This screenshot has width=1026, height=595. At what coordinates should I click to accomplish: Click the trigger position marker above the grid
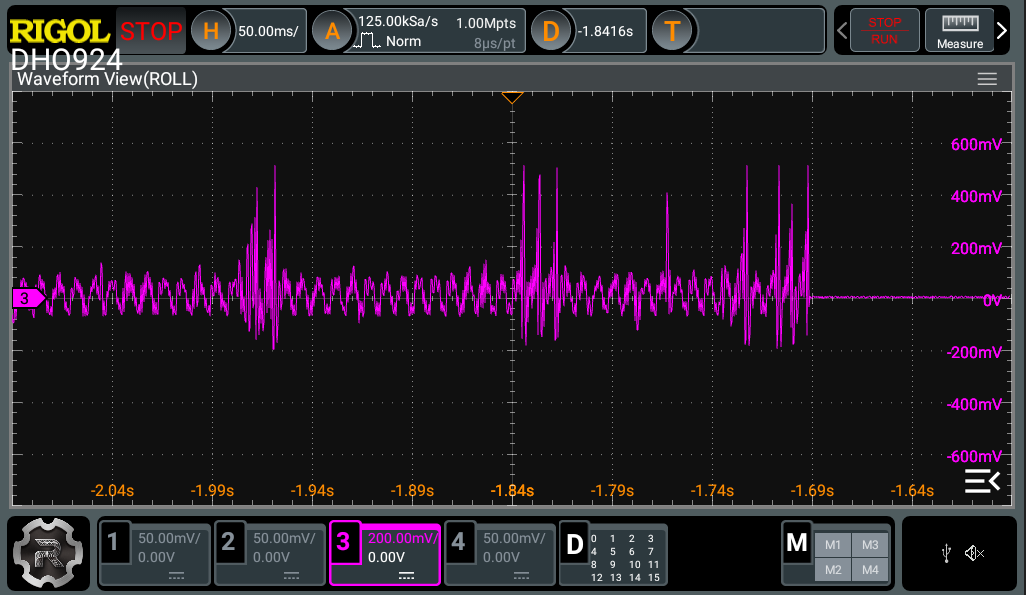(x=512, y=97)
